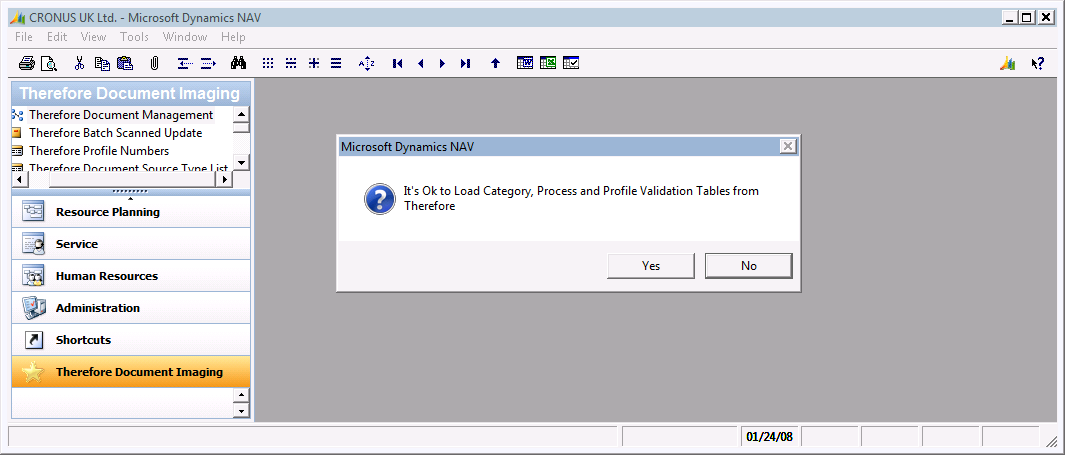Click the pane splitter collapse handle

pos(130,194)
